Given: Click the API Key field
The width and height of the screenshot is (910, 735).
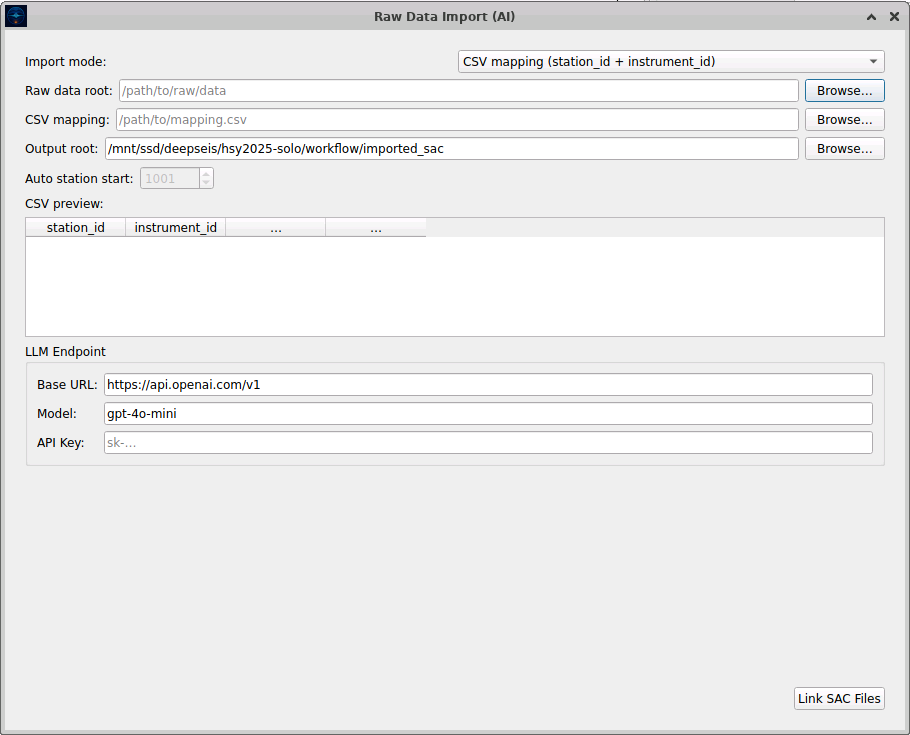Looking at the screenshot, I should pos(488,442).
